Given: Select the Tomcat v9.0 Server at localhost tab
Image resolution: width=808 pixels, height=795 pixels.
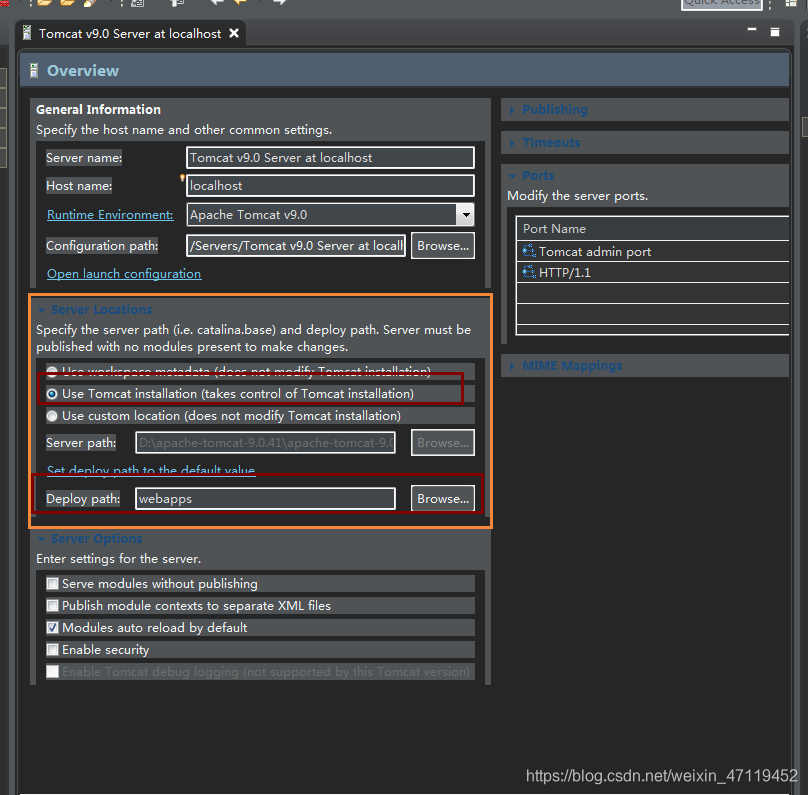Looking at the screenshot, I should pos(130,33).
